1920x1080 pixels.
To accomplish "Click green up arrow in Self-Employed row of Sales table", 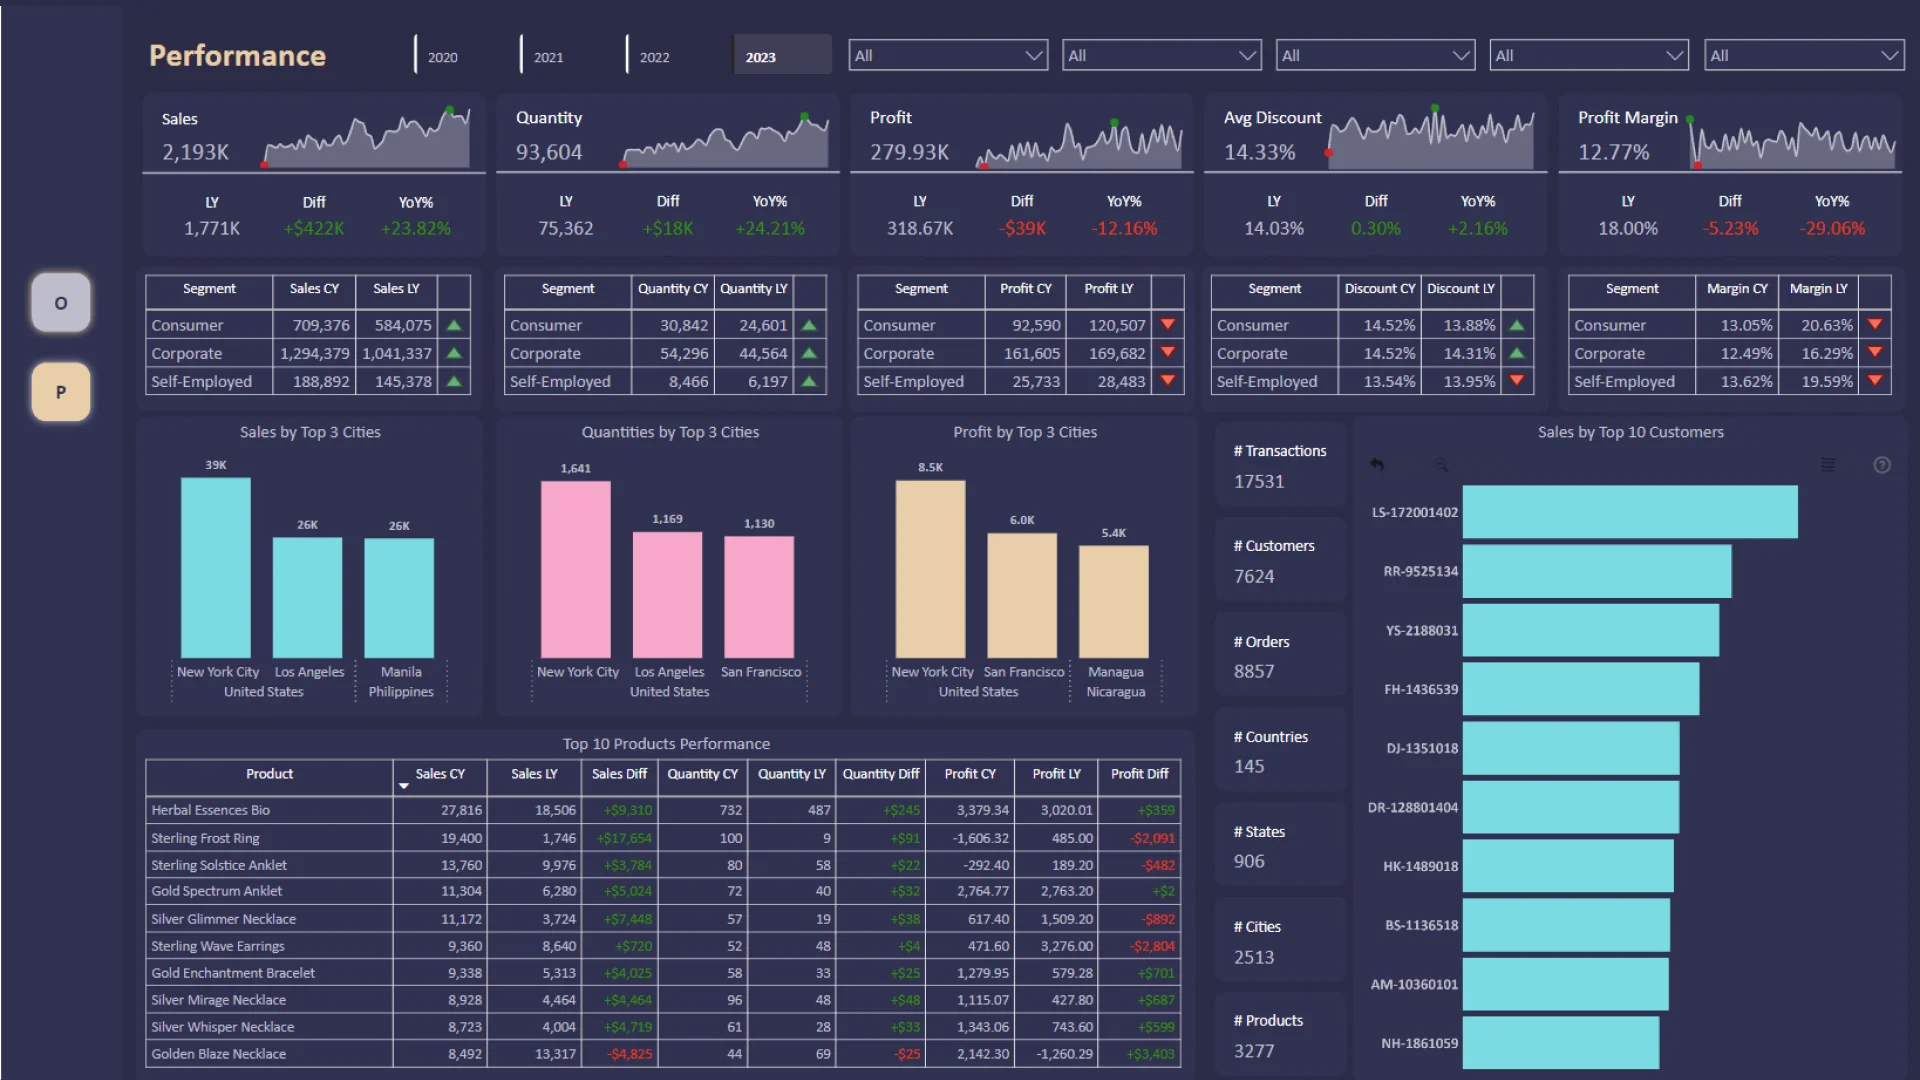I will coord(454,381).
